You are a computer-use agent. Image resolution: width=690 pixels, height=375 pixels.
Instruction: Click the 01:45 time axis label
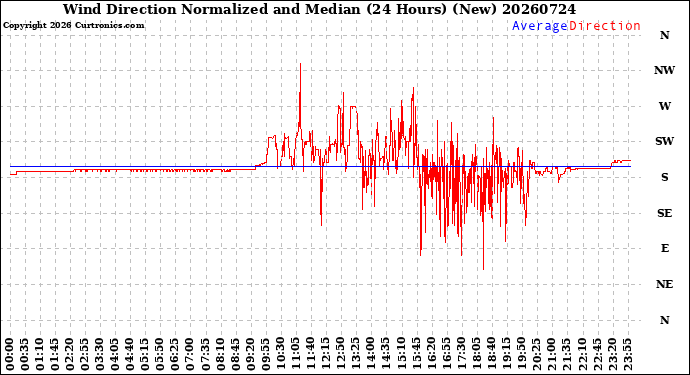click(x=55, y=354)
